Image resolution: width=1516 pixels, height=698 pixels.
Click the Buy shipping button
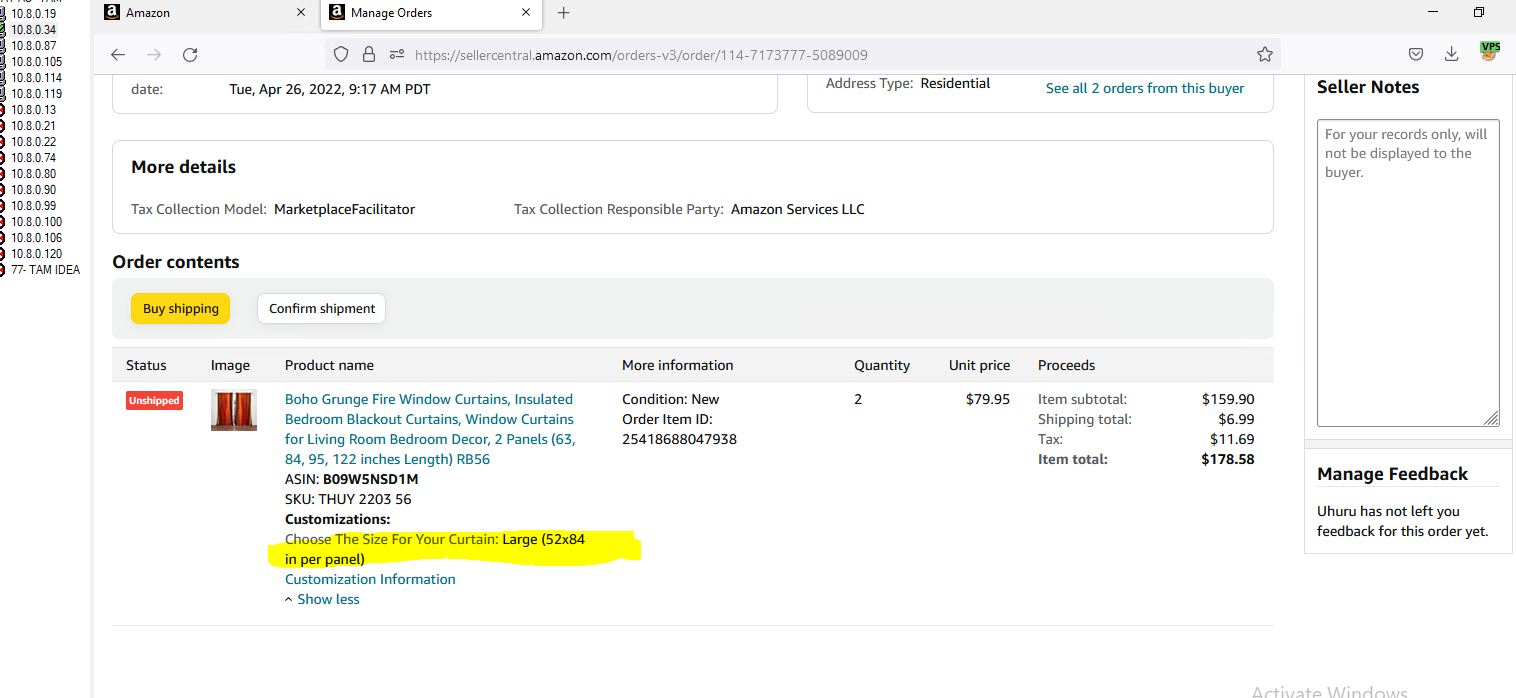click(x=181, y=308)
